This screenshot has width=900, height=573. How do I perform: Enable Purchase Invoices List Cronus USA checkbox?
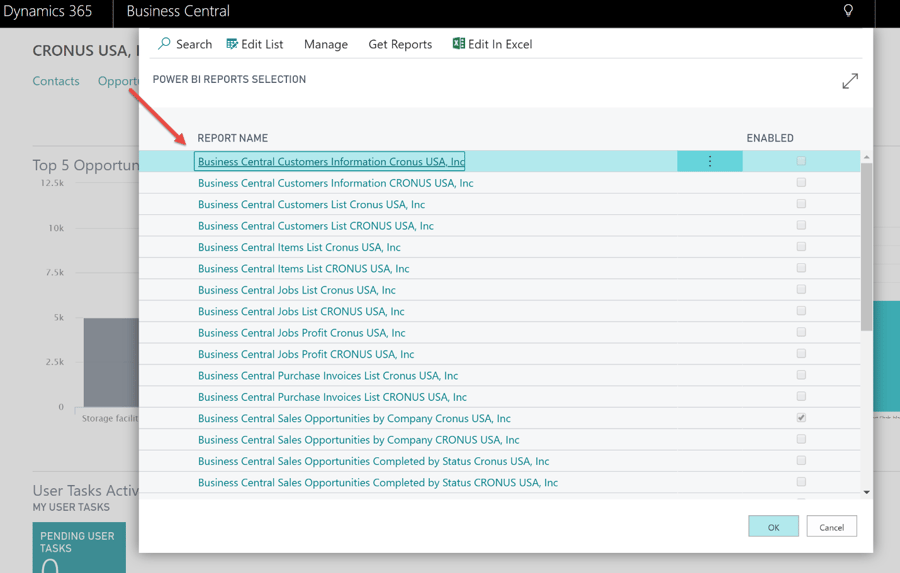coord(801,375)
